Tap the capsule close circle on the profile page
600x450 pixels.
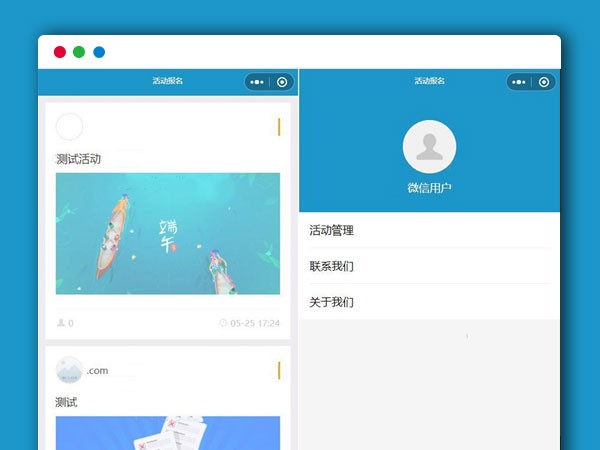544,82
